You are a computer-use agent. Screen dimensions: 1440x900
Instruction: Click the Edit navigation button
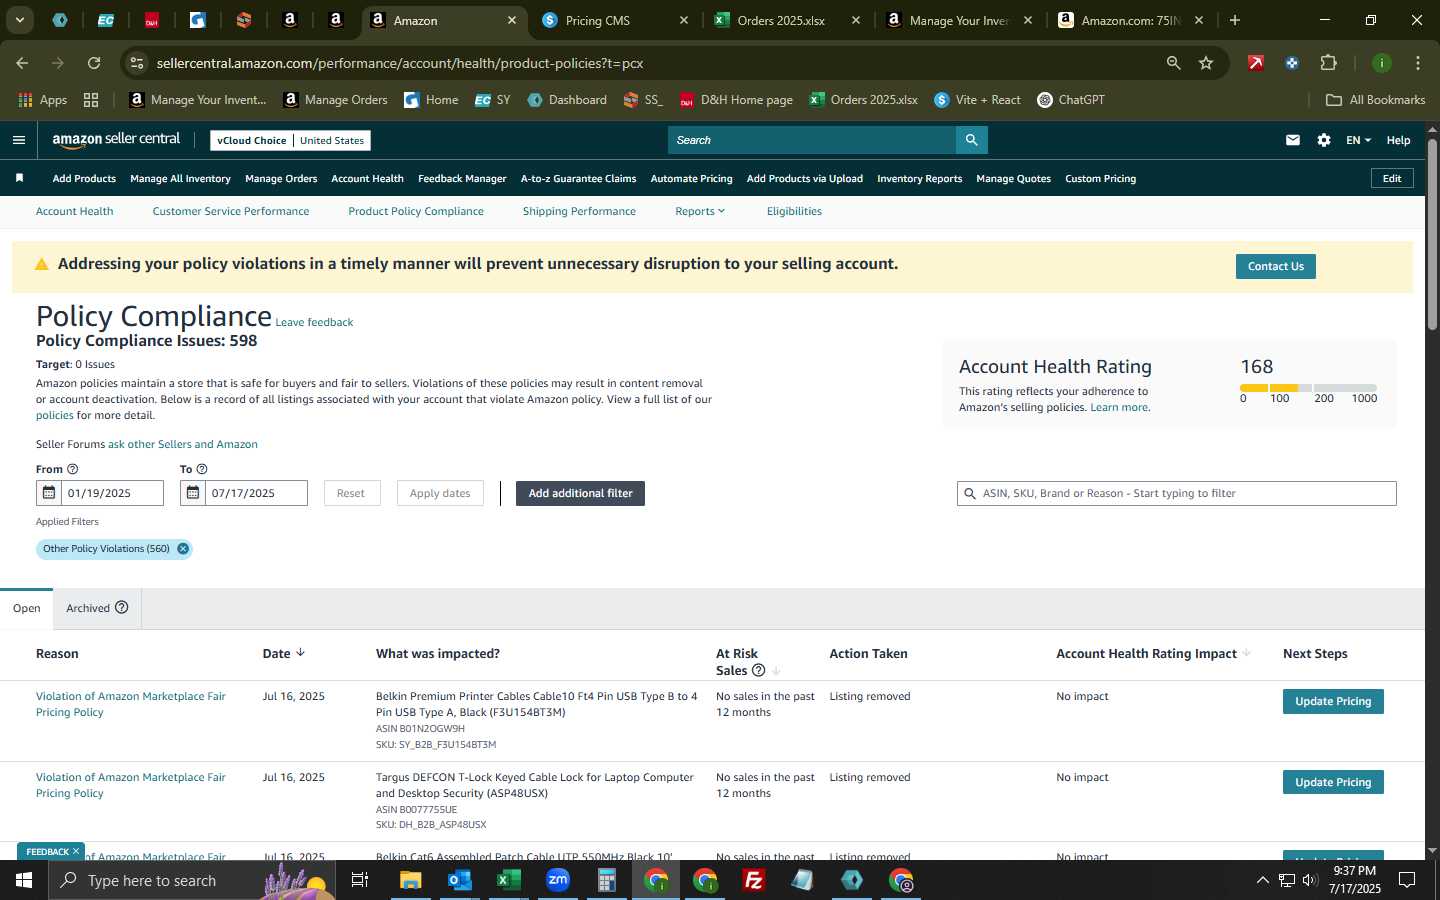click(x=1392, y=178)
